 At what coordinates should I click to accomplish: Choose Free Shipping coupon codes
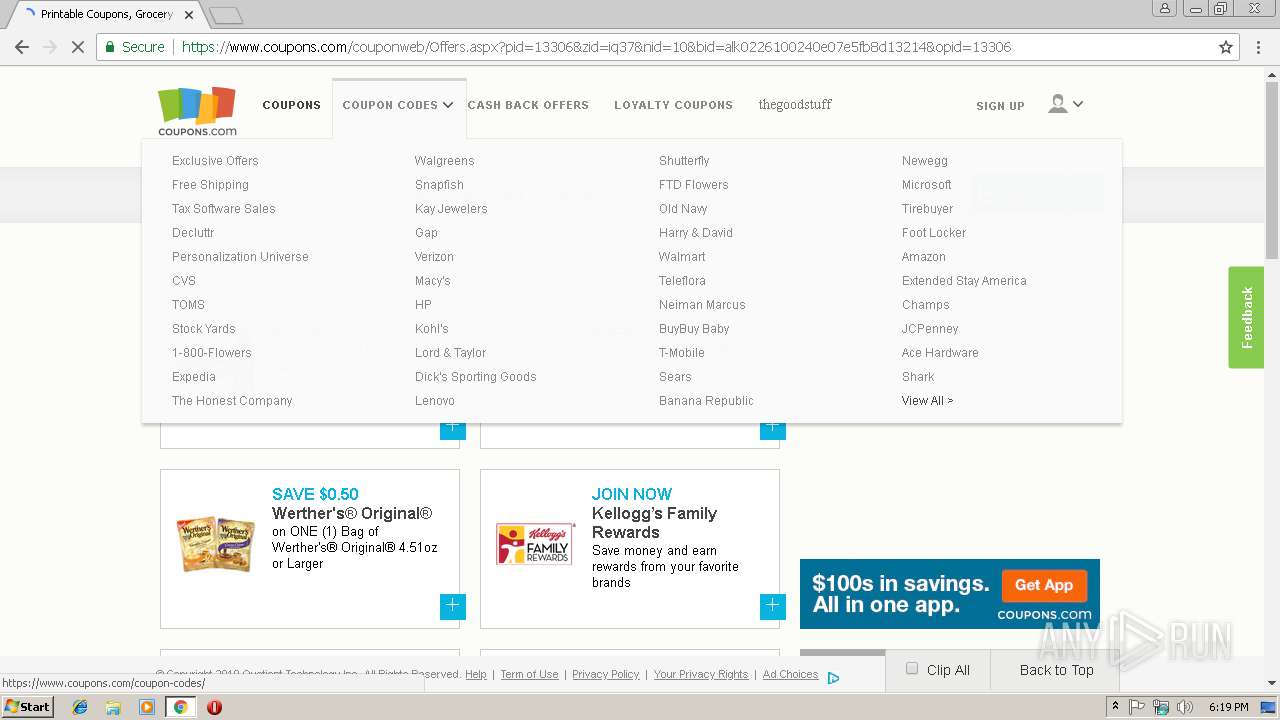tap(210, 185)
